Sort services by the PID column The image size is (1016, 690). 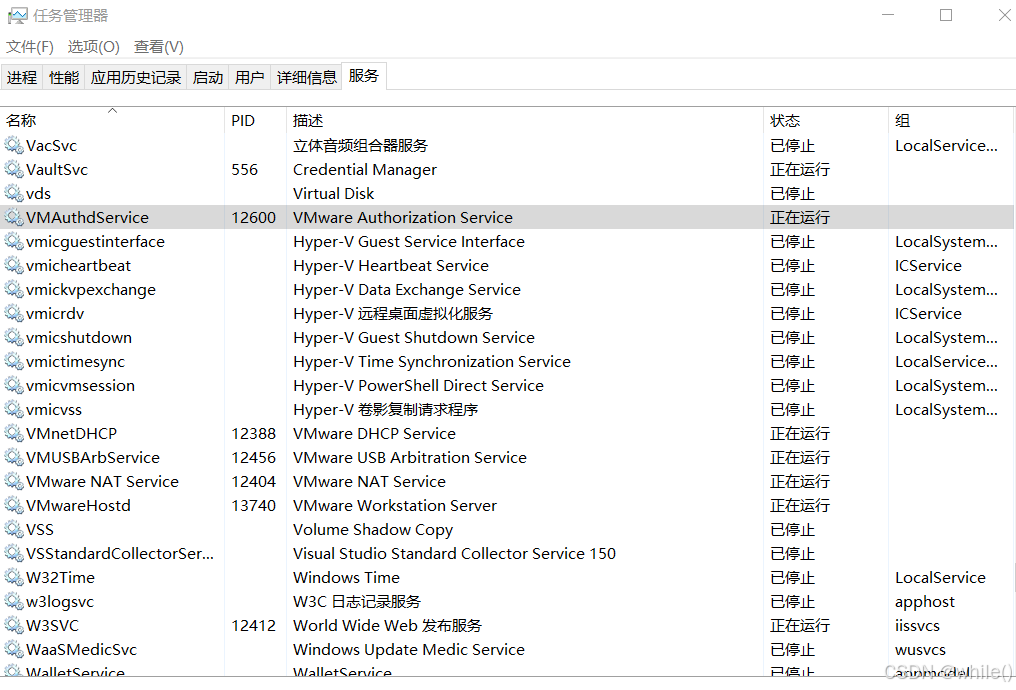pyautogui.click(x=242, y=120)
